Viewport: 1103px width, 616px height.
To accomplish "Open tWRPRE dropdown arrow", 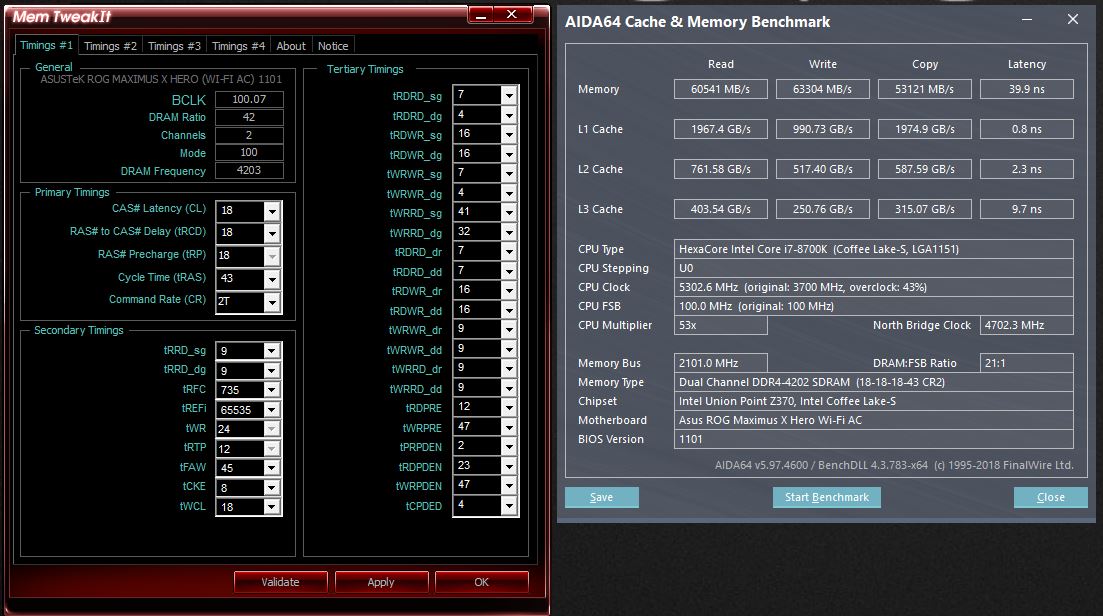I will click(509, 426).
